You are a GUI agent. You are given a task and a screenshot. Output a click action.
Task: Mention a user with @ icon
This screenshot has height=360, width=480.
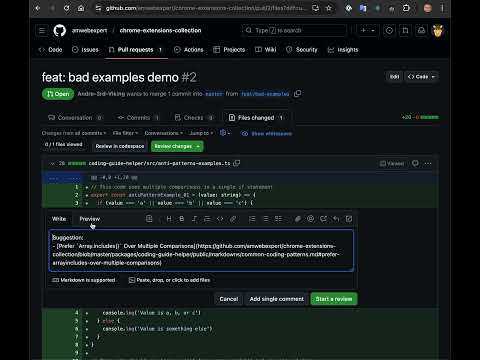point(311,219)
